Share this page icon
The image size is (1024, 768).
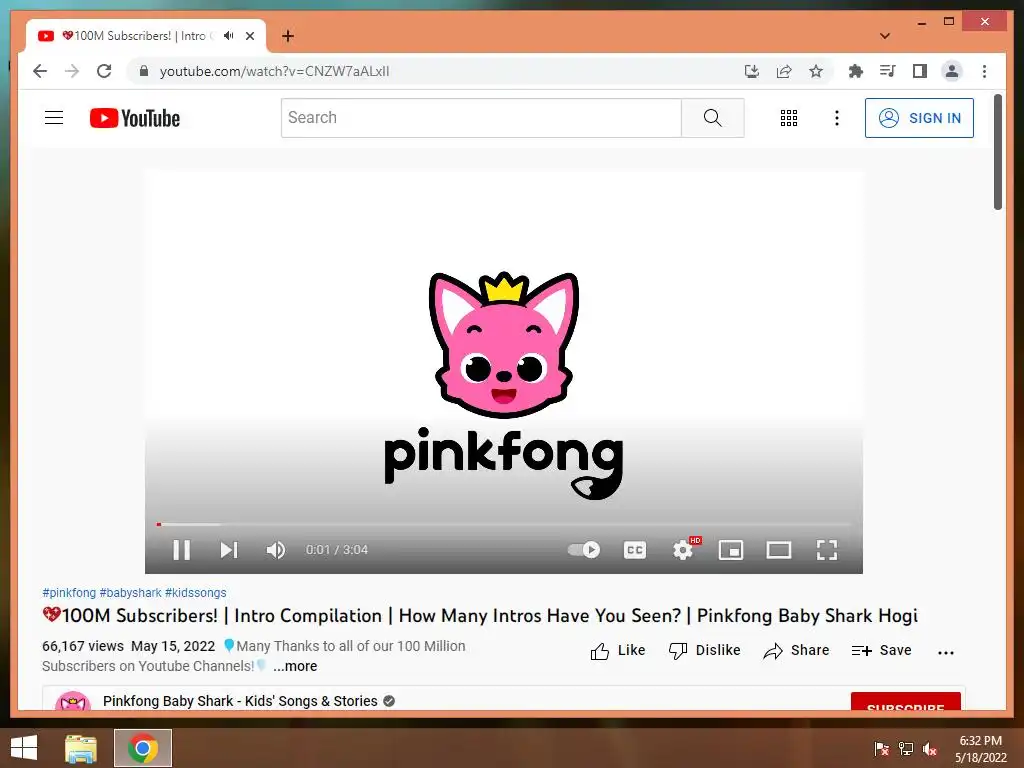tap(784, 71)
